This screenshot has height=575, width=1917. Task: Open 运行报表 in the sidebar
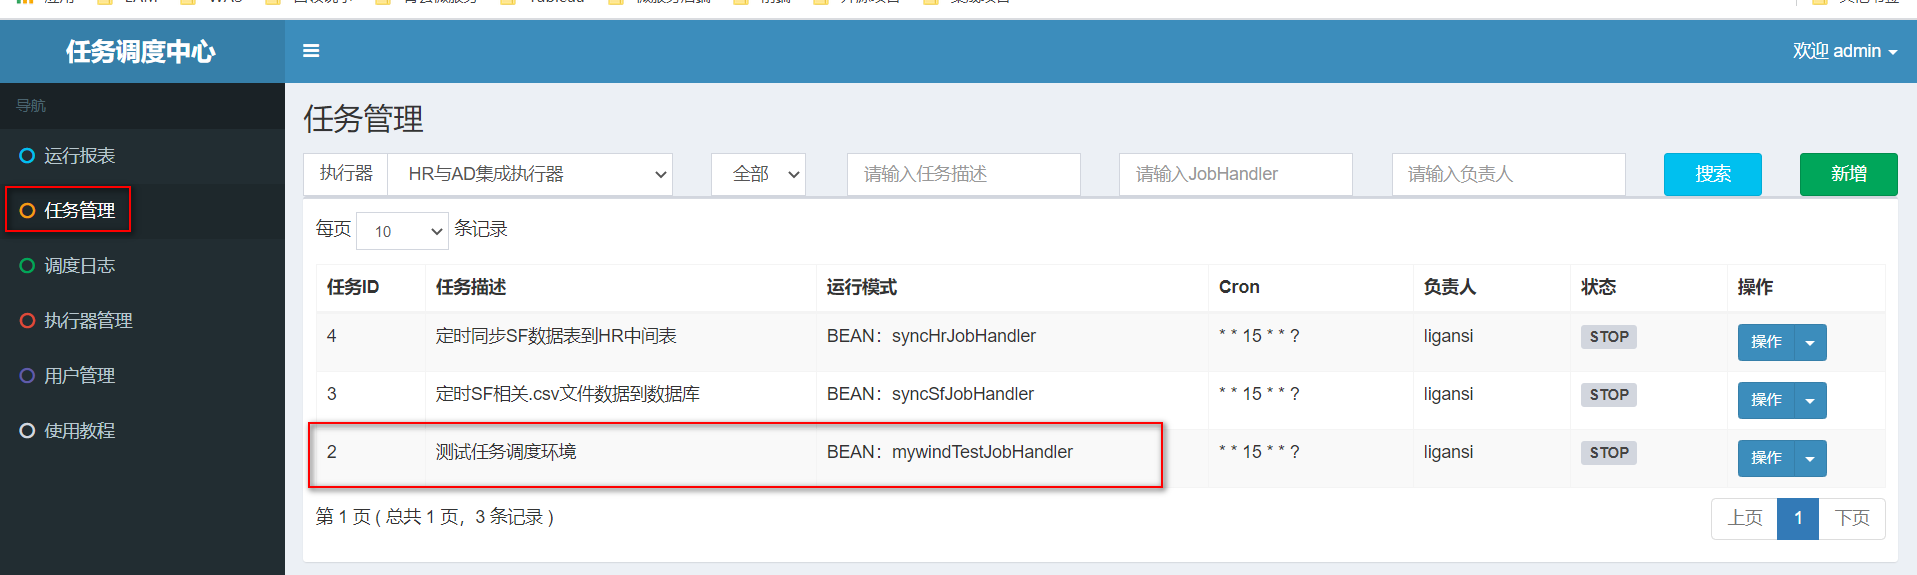[x=142, y=156]
